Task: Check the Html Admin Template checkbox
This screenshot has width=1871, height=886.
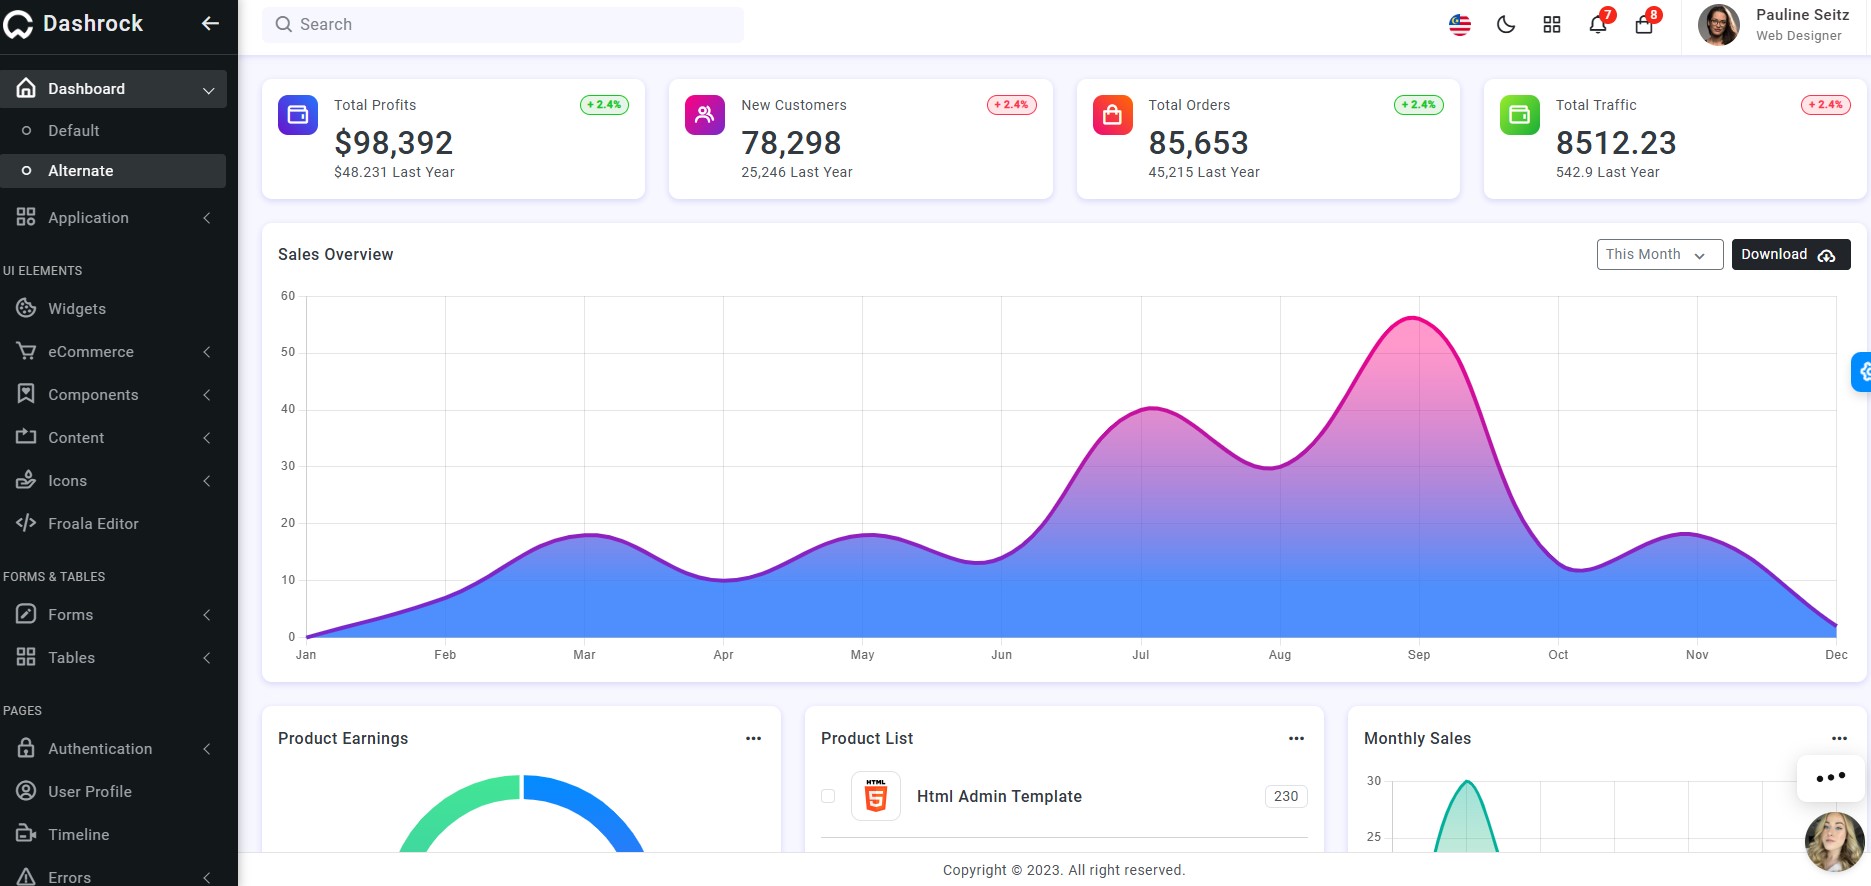Action: click(828, 796)
